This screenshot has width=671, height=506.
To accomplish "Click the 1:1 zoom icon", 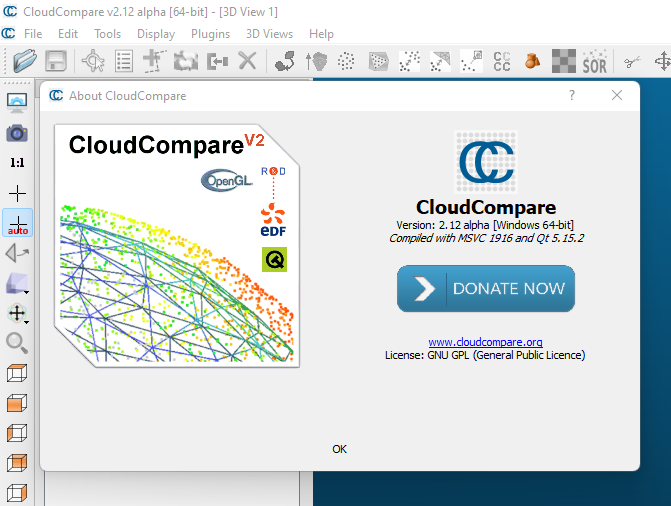I will [17, 162].
